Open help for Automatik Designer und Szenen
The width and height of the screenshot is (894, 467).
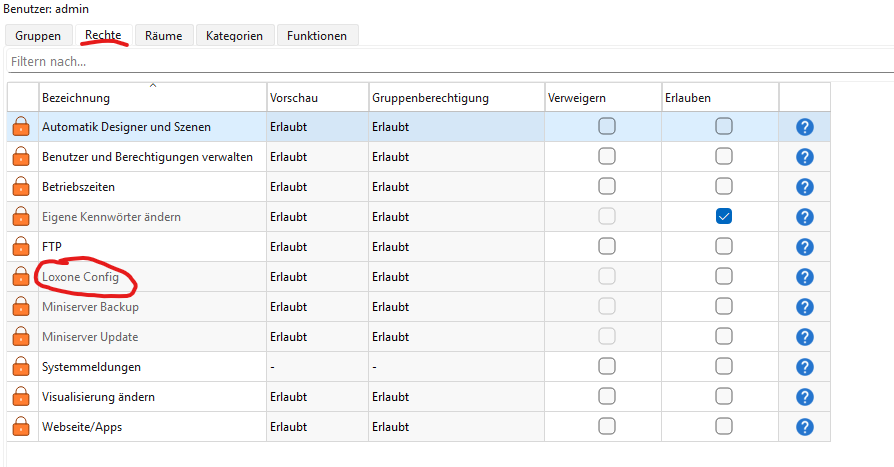805,127
